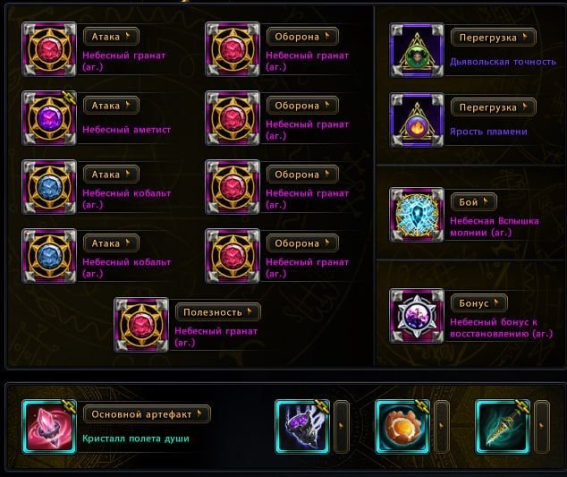Click the topmost Оборона button
Image resolution: width=567 pixels, height=477 pixels.
[x=302, y=37]
